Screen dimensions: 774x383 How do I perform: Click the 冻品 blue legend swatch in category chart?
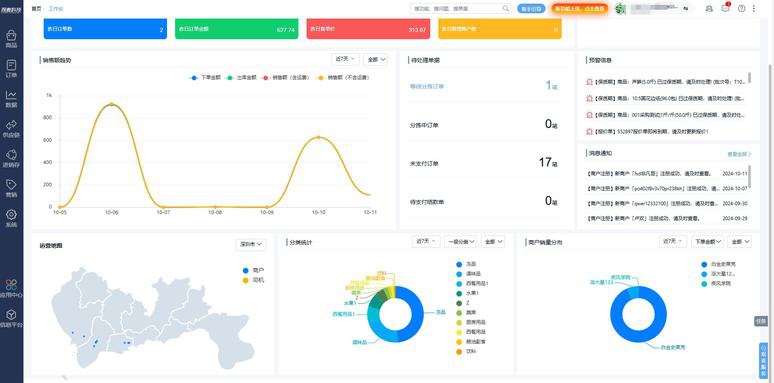[460, 264]
